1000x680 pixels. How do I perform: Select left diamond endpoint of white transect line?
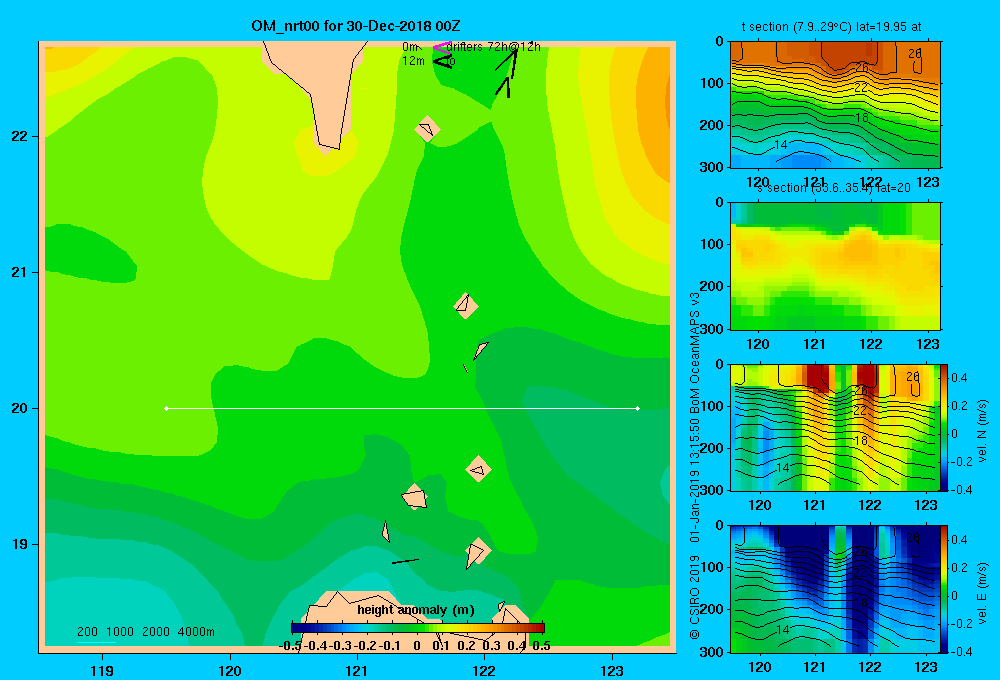tap(166, 408)
